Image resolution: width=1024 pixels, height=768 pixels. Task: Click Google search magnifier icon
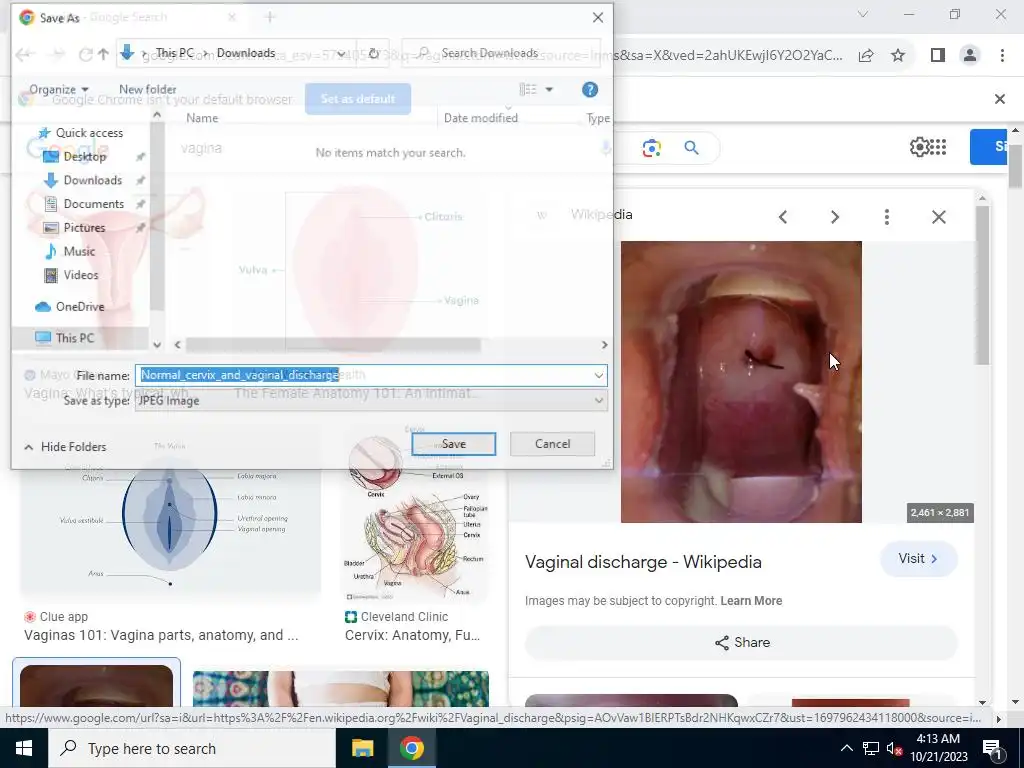(692, 148)
